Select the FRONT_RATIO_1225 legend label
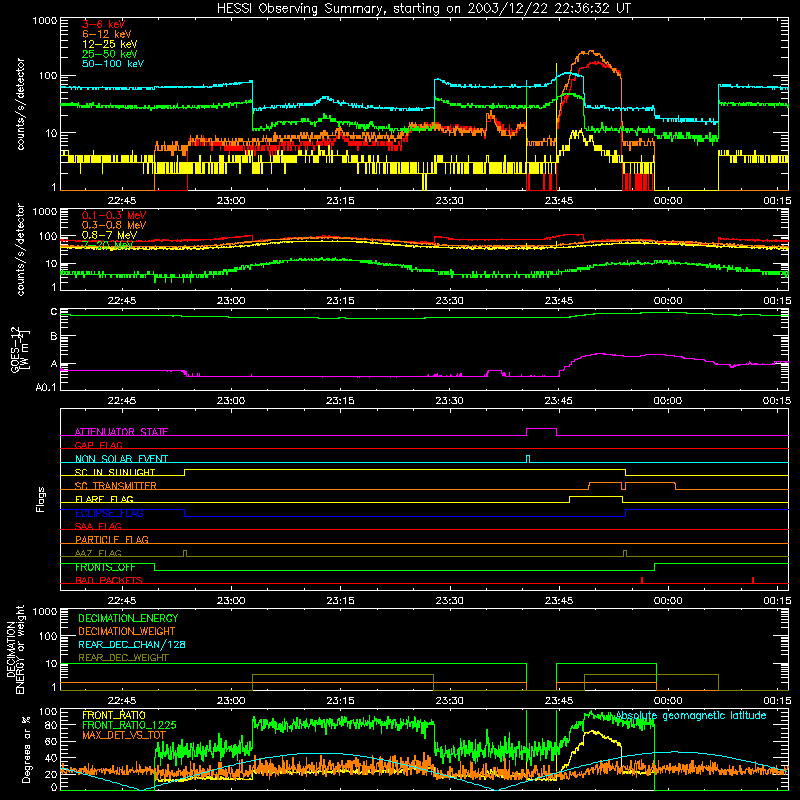This screenshot has height=800, width=800. click(129, 725)
